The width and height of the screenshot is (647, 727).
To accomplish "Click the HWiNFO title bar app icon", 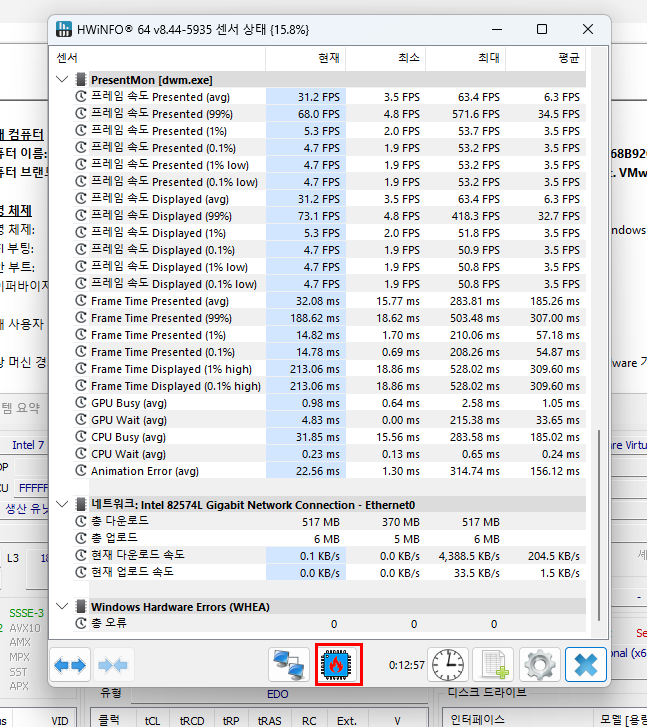I will 64,29.
